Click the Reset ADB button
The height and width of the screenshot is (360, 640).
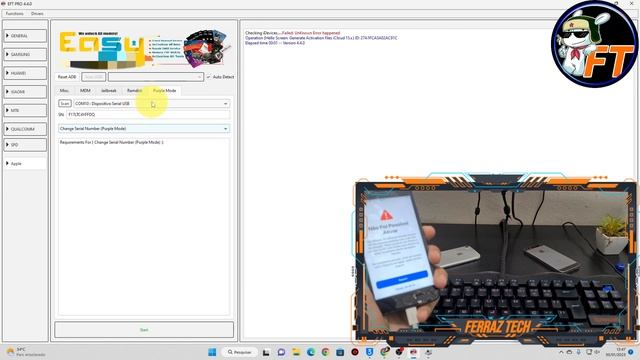tap(67, 77)
